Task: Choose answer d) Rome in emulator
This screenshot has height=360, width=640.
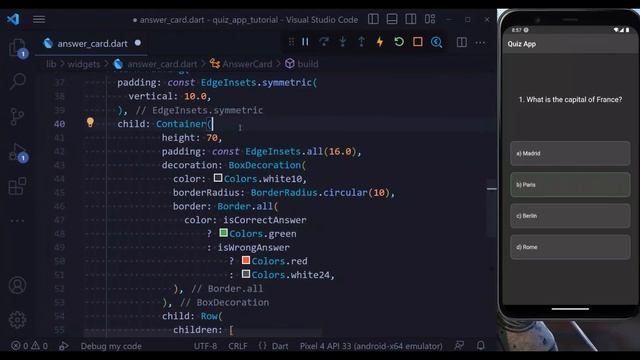Action: point(570,247)
